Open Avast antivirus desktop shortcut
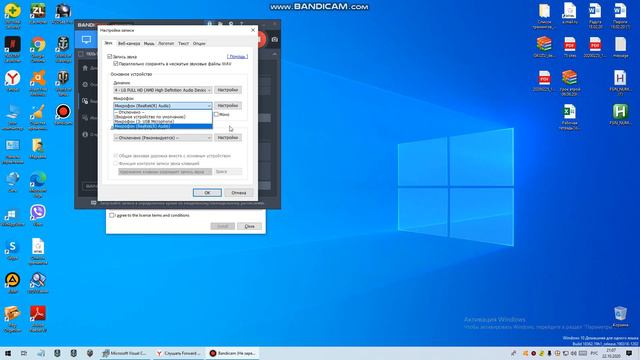Image resolution: width=640 pixels, height=360 pixels. coord(38,82)
